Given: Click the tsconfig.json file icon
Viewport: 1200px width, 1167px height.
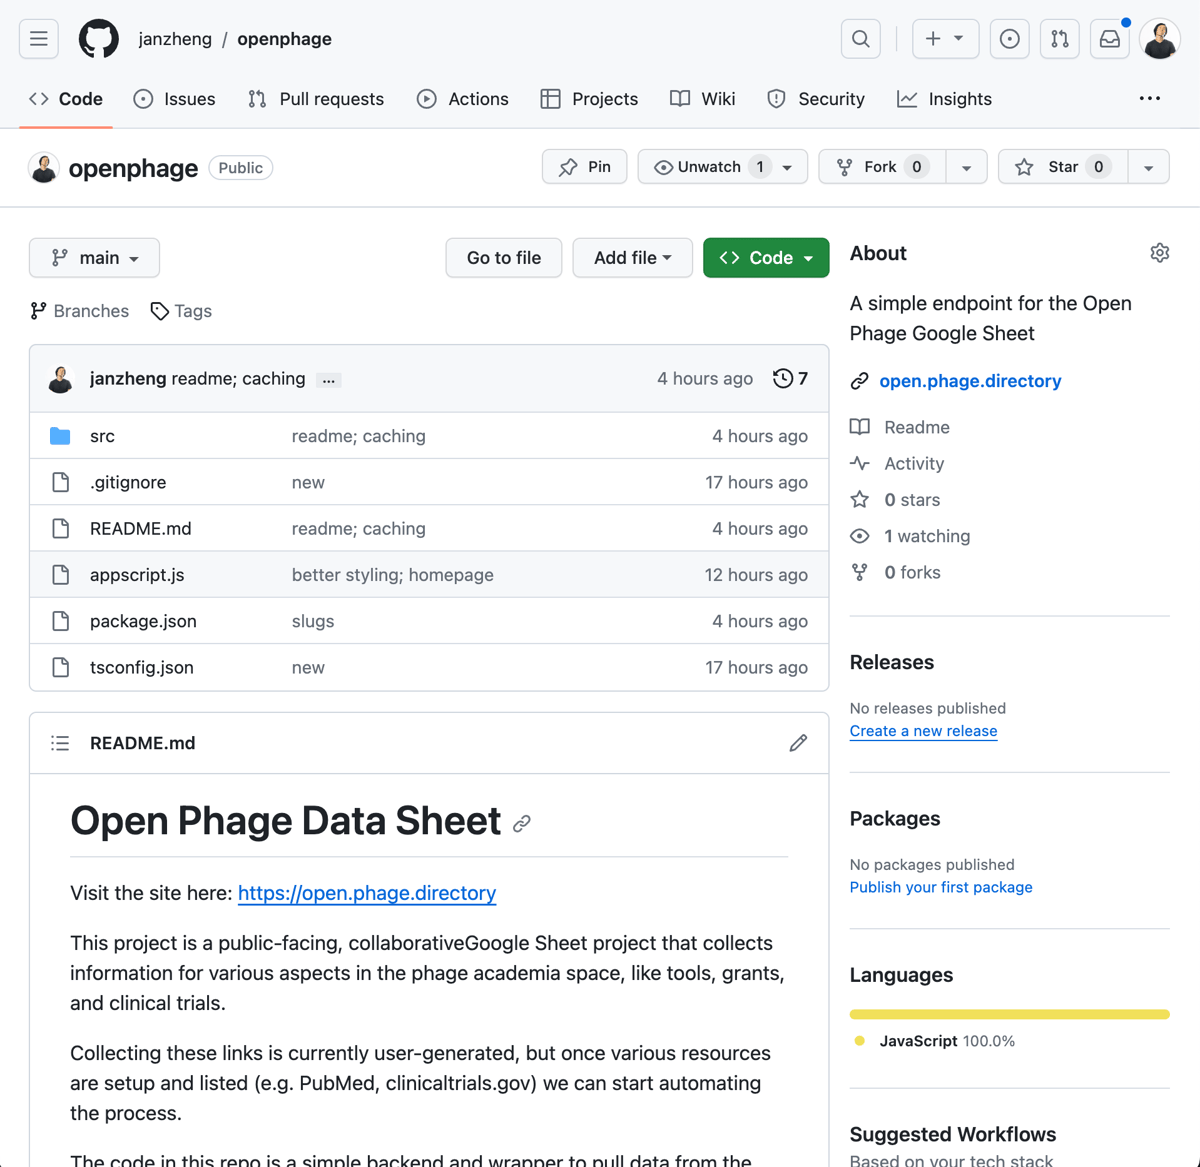Looking at the screenshot, I should pyautogui.click(x=61, y=667).
